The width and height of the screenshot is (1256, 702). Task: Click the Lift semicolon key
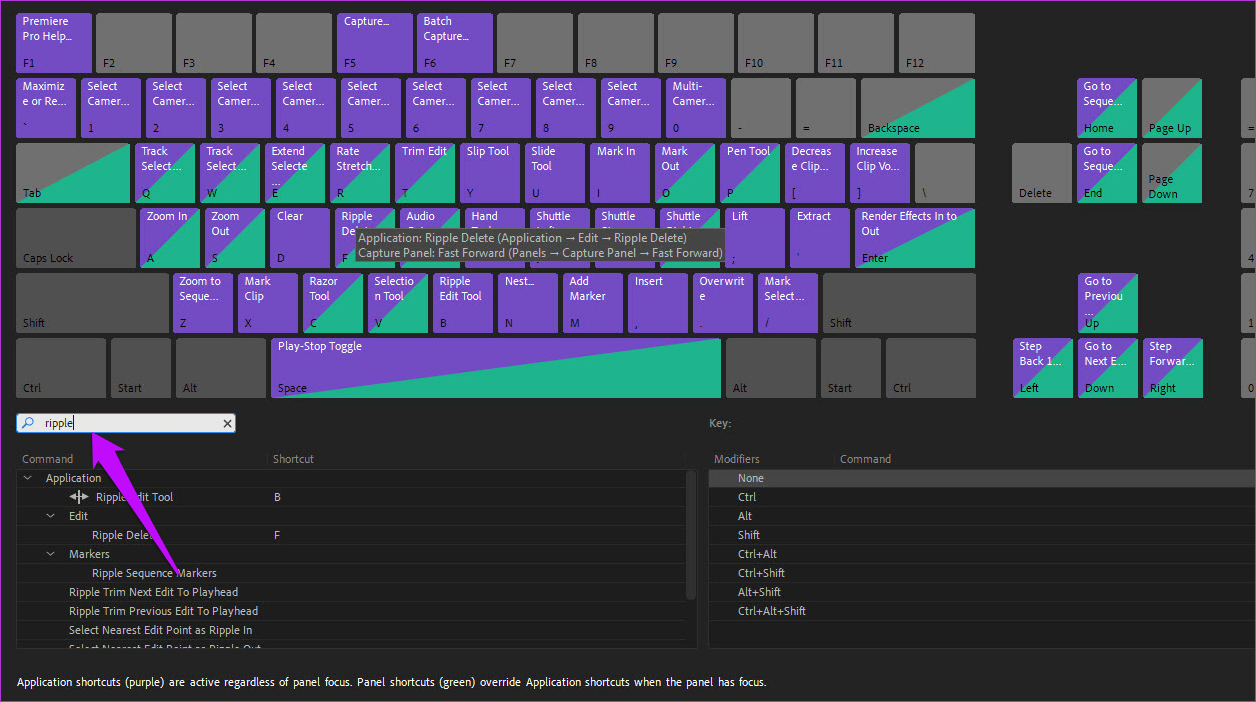[755, 238]
